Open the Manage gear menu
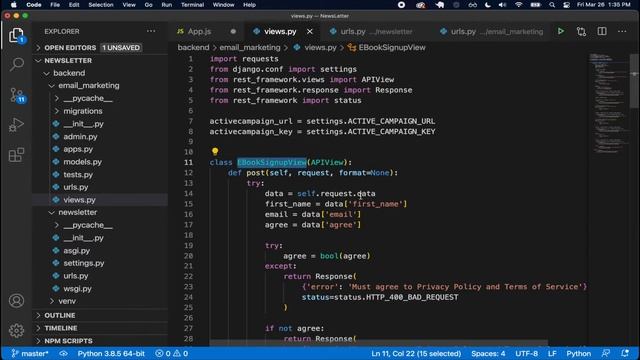 point(16,330)
